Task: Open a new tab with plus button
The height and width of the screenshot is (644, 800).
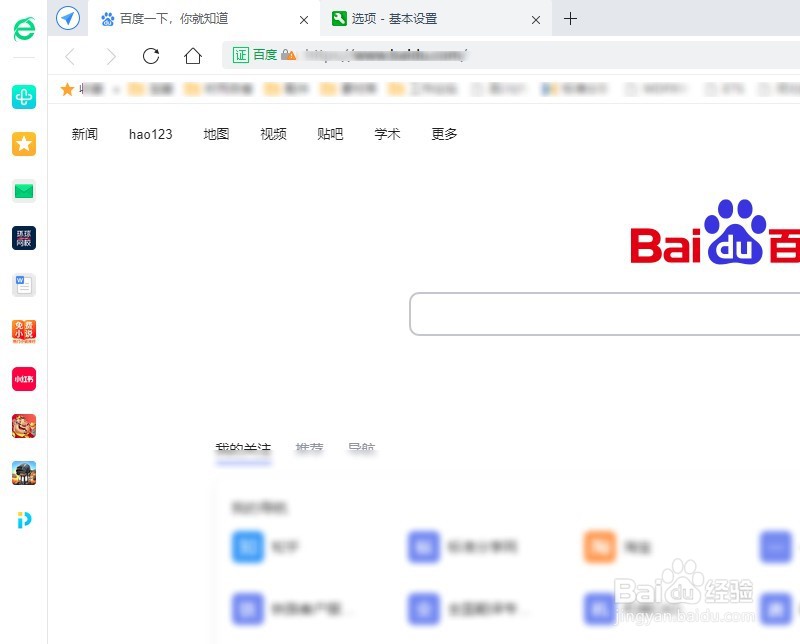Action: pos(570,19)
